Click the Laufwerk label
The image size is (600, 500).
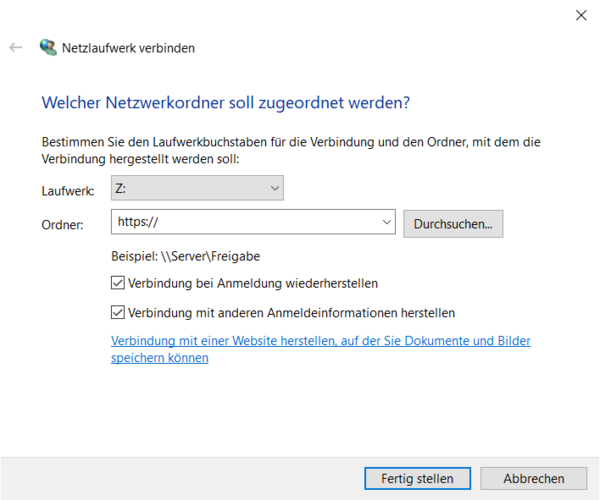point(68,191)
